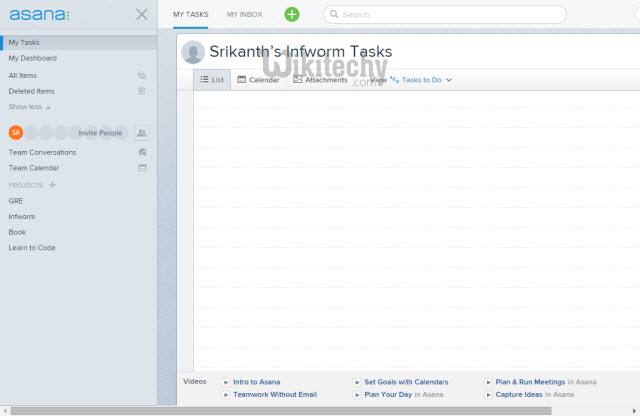Open the Teamwork Without Email video link
This screenshot has height=416, width=640.
tap(275, 395)
